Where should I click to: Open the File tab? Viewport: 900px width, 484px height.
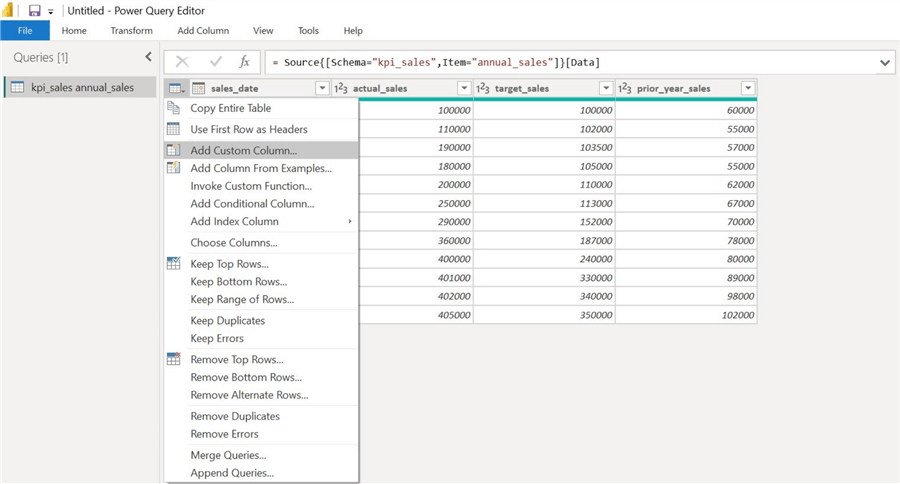click(25, 30)
